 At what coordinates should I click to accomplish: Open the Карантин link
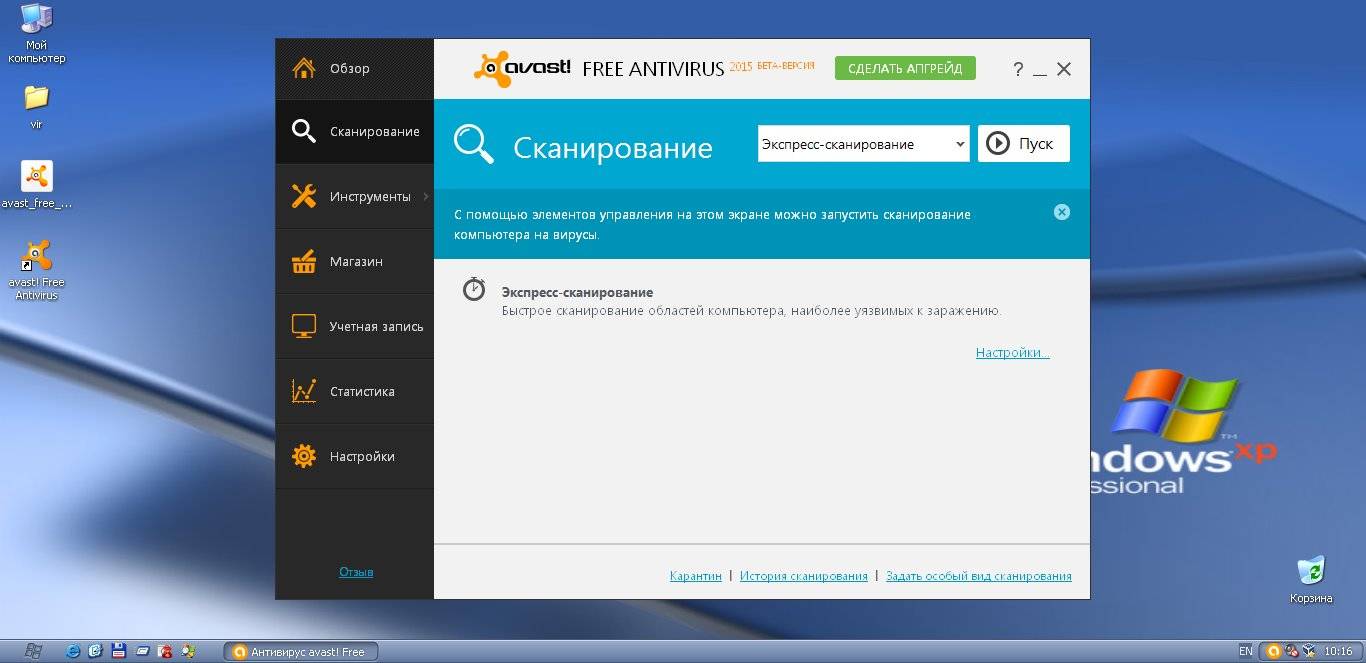tap(695, 576)
